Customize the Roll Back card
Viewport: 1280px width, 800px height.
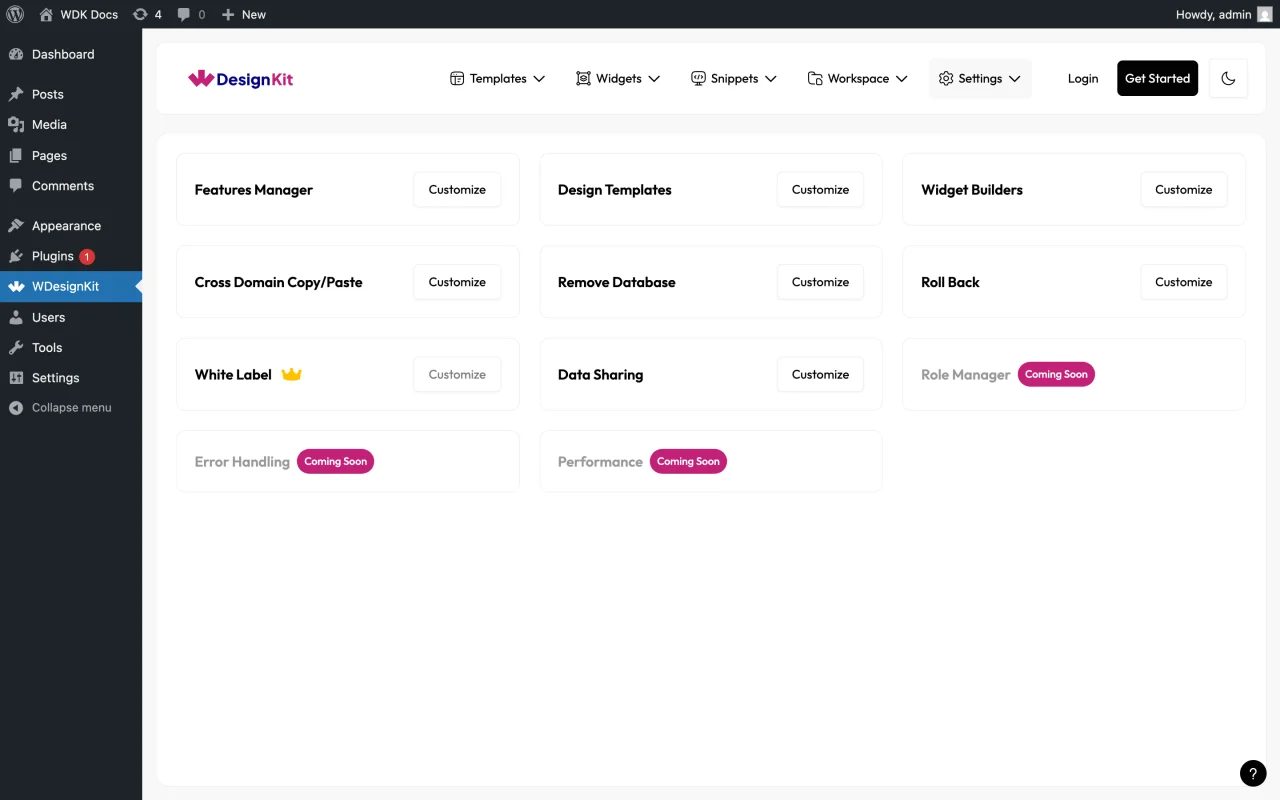tap(1183, 282)
